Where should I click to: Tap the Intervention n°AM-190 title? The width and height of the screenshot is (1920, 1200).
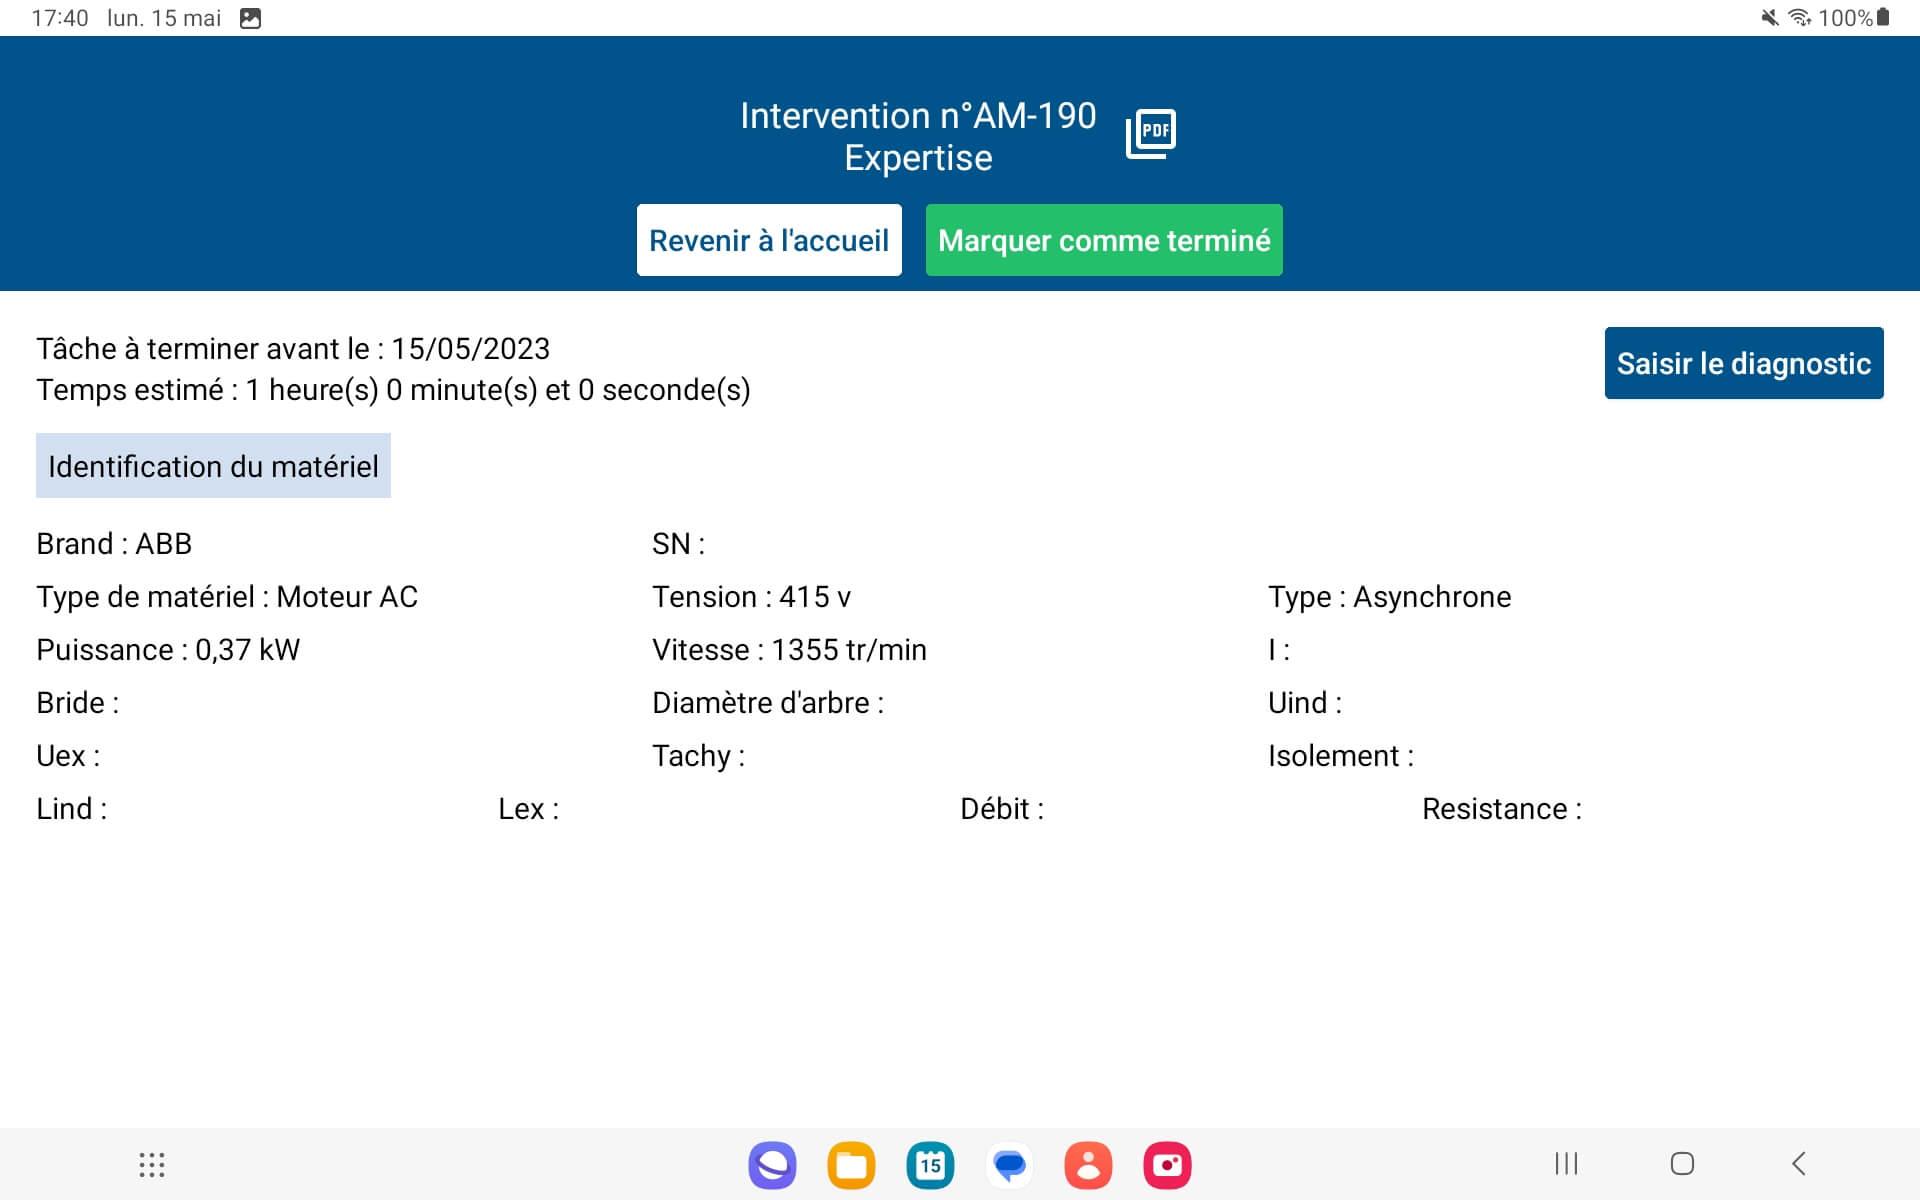(918, 116)
